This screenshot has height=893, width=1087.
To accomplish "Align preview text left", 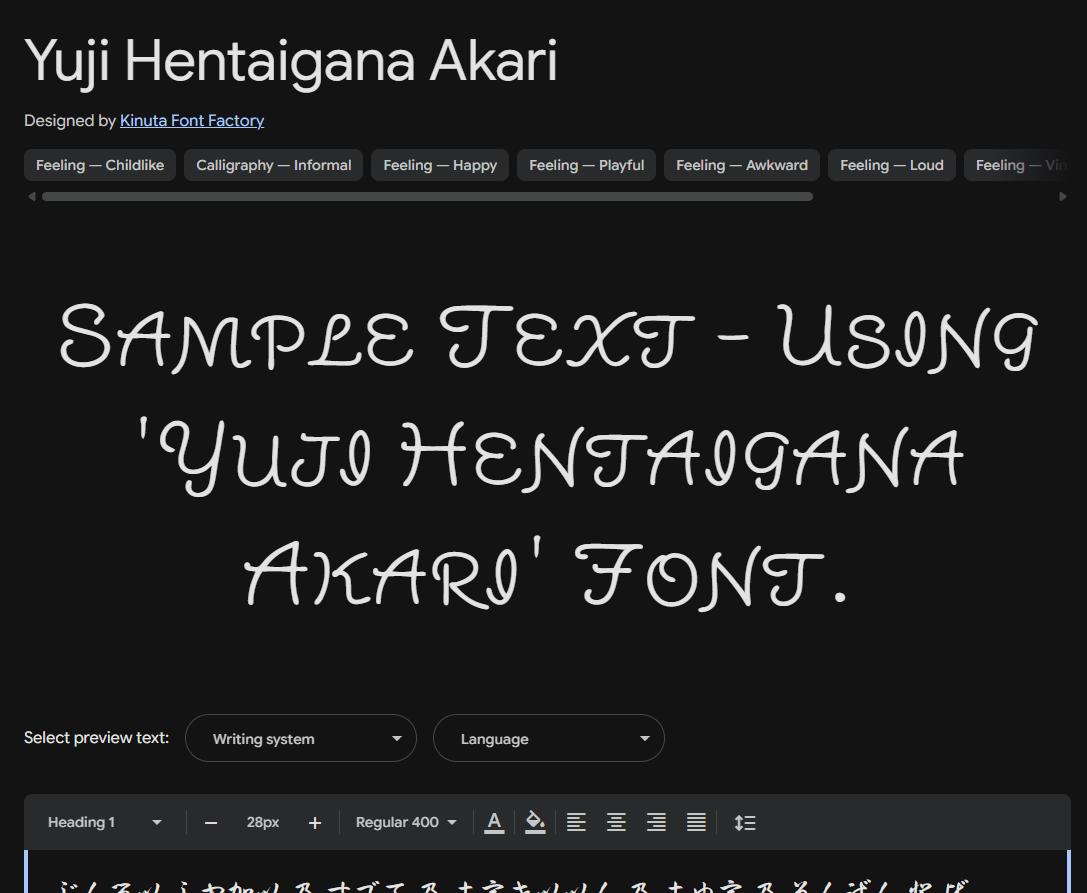I will (576, 822).
